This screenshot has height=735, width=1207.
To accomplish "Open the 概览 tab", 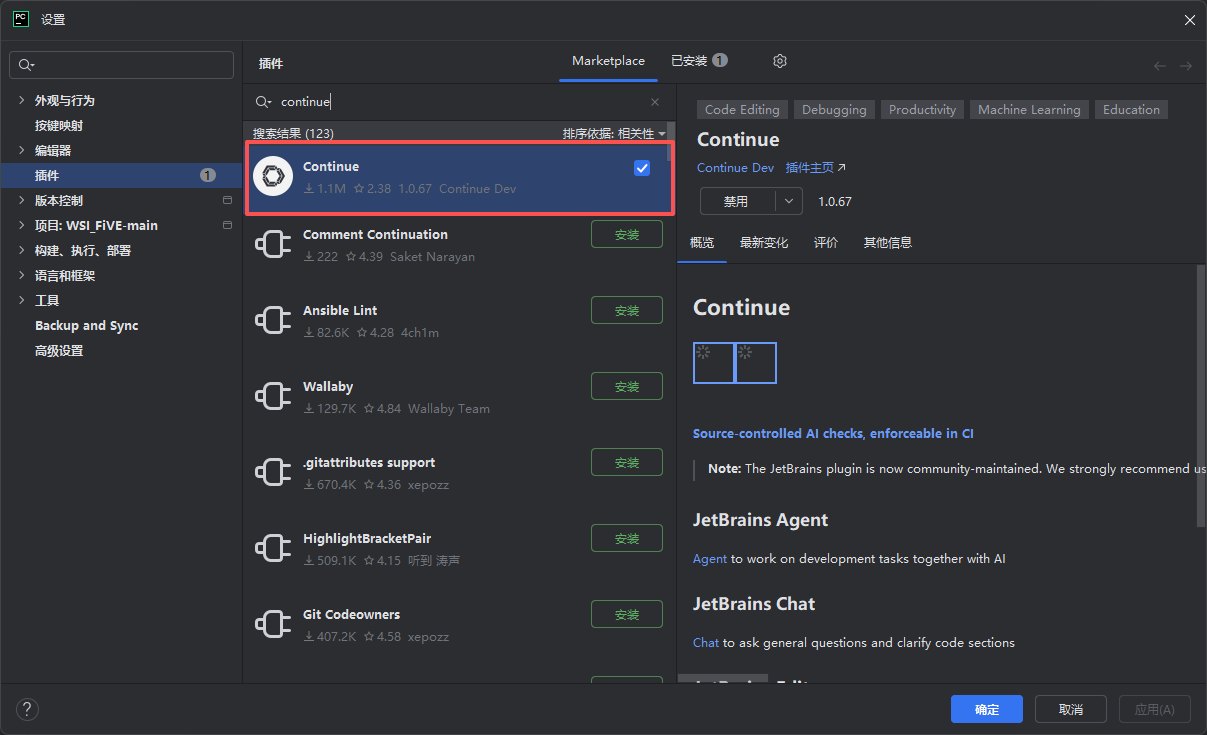I will (702, 243).
